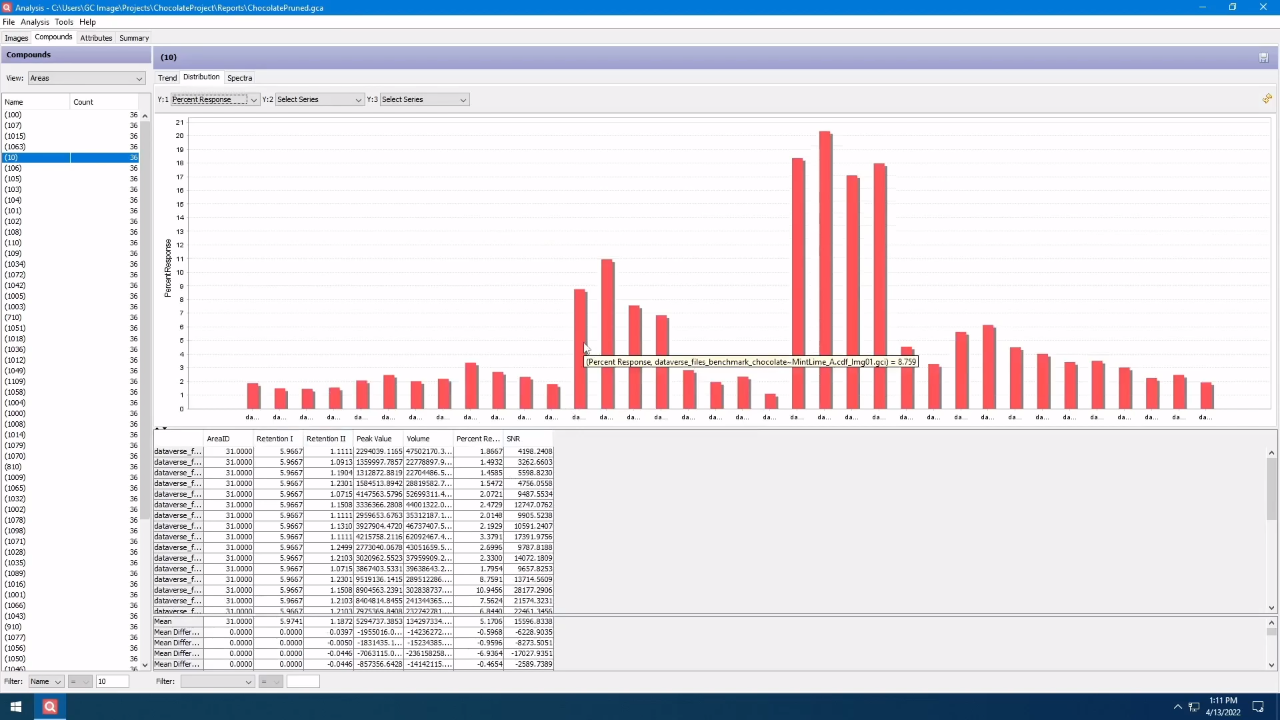The height and width of the screenshot is (720, 1280).
Task: Open the Y:1 Percent Response dropdown
Action: 215,99
